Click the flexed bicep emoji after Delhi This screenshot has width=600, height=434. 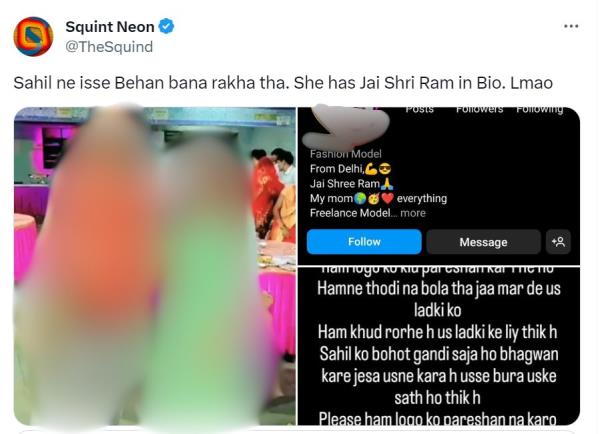[371, 169]
